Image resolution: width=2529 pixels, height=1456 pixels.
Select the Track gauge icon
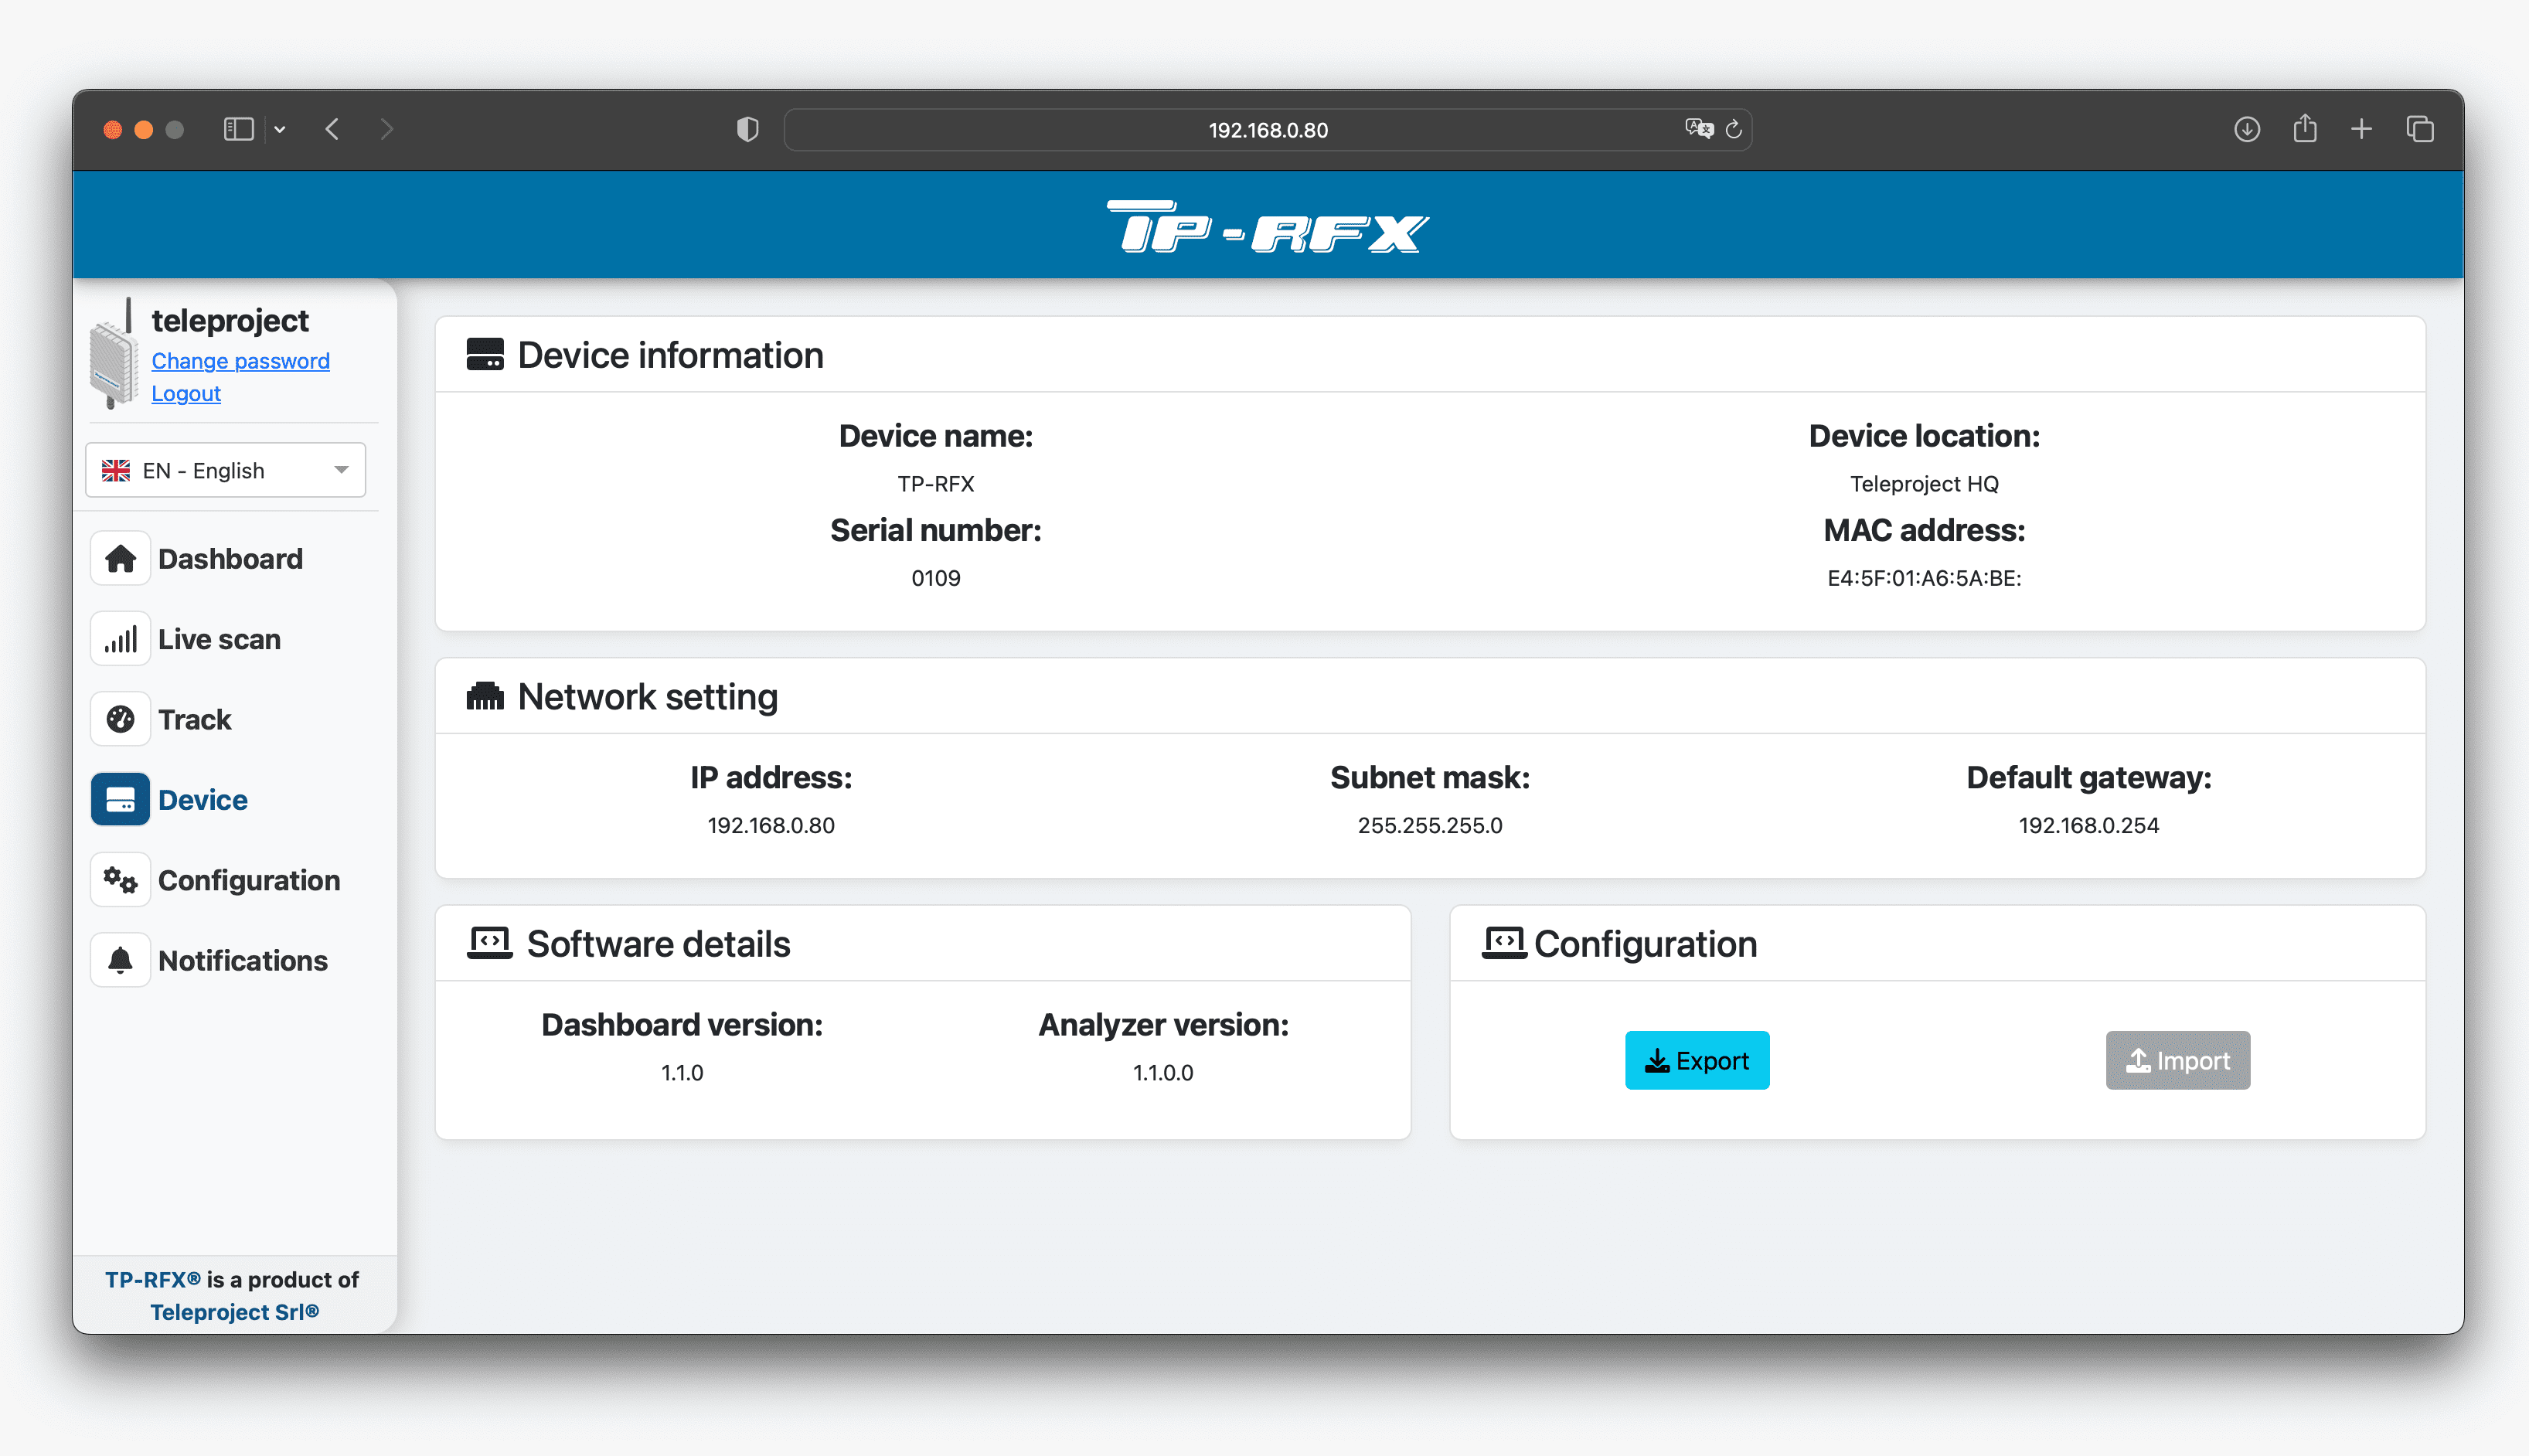[x=120, y=719]
